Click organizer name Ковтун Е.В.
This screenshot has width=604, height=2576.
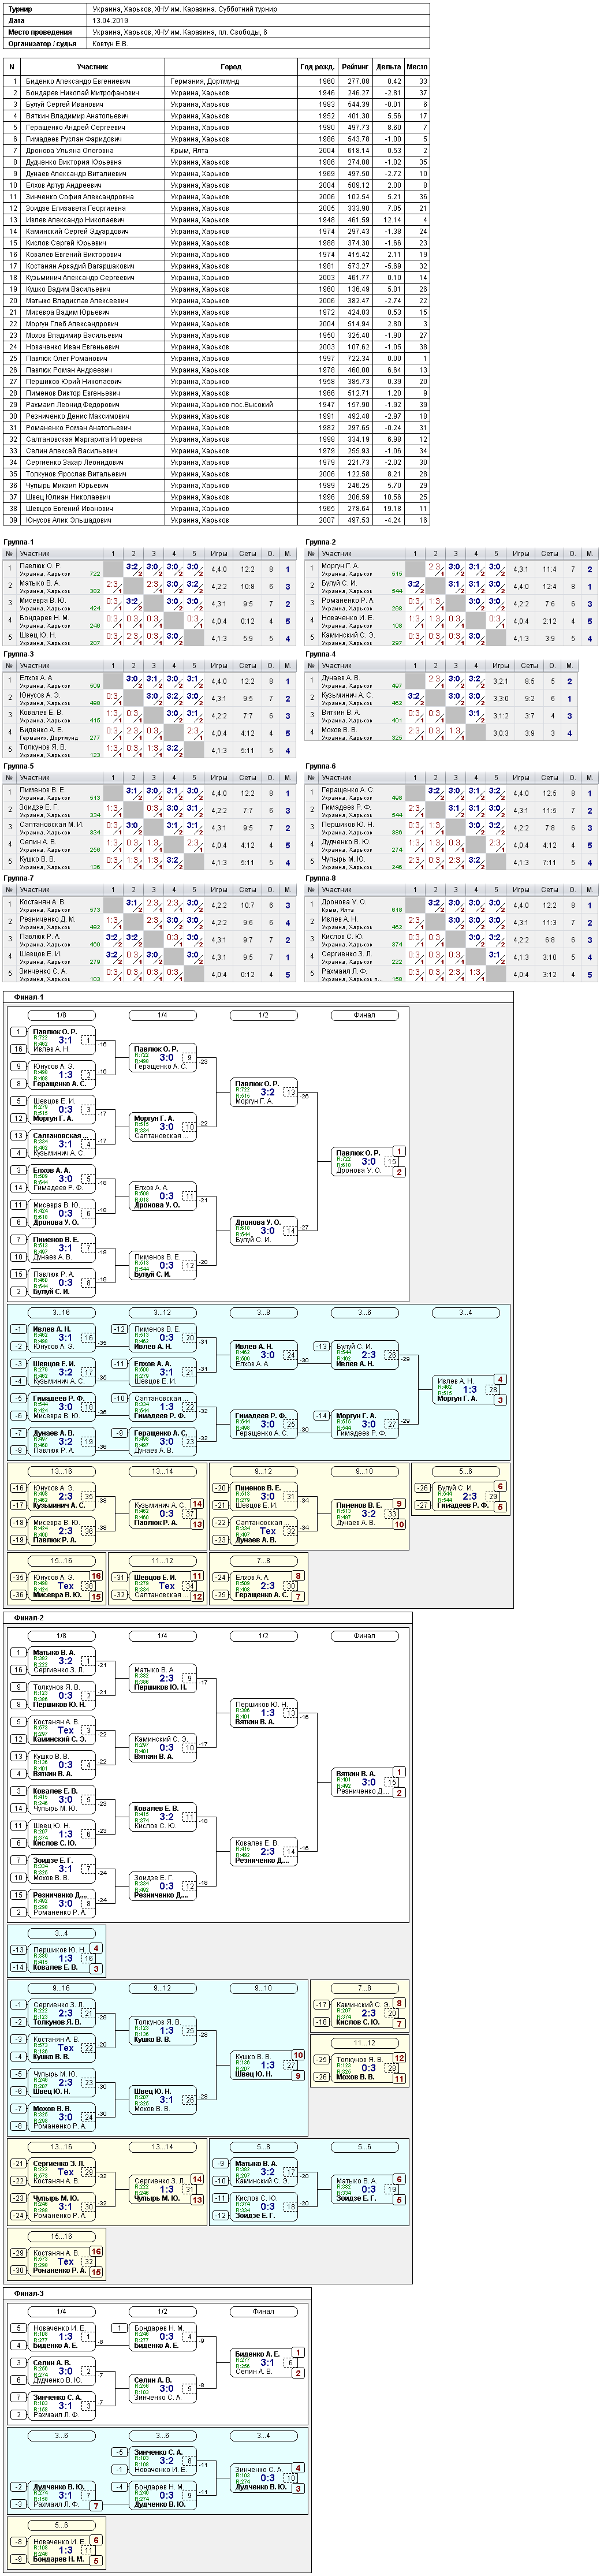pyautogui.click(x=110, y=44)
